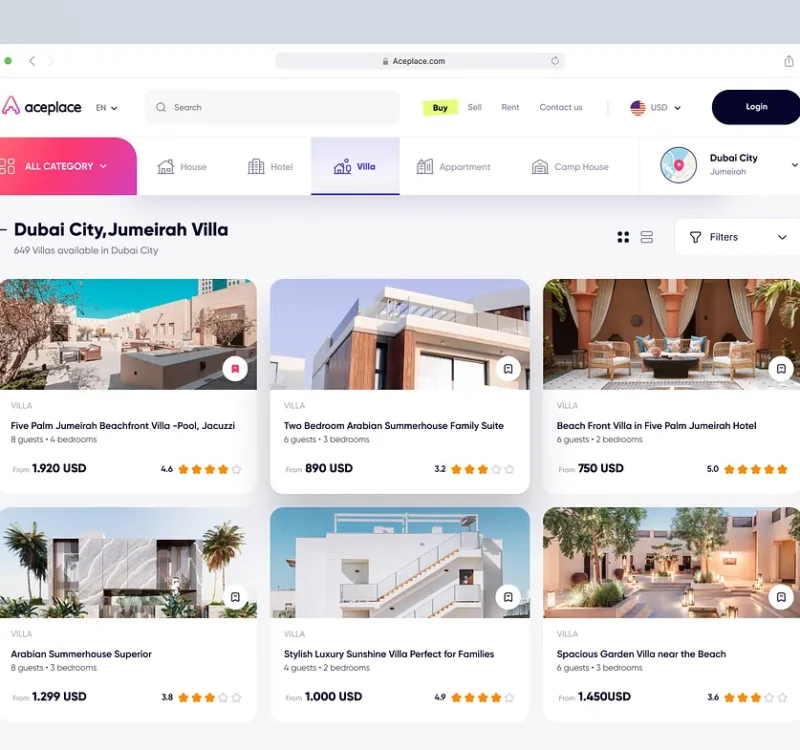Image resolution: width=800 pixels, height=750 pixels.
Task: Bookmark the Two Bedroom Arabian Summerhouse listing
Action: pyautogui.click(x=508, y=369)
